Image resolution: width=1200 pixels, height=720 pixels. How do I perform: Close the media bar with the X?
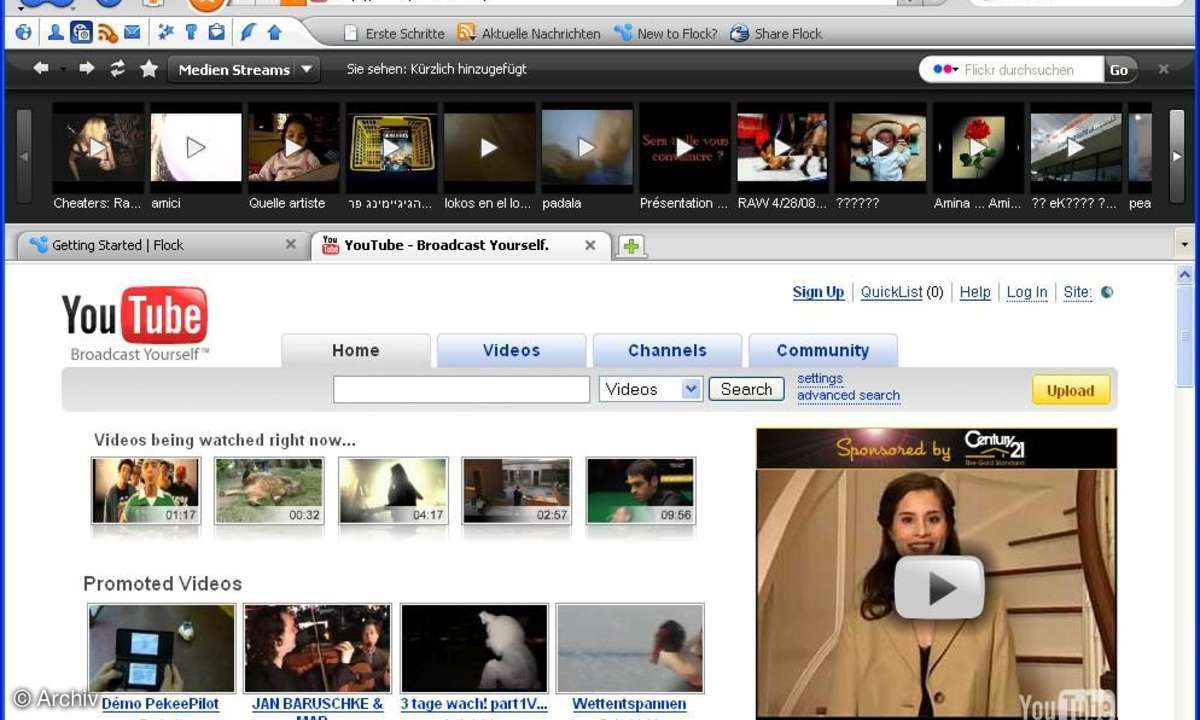pyautogui.click(x=1163, y=69)
